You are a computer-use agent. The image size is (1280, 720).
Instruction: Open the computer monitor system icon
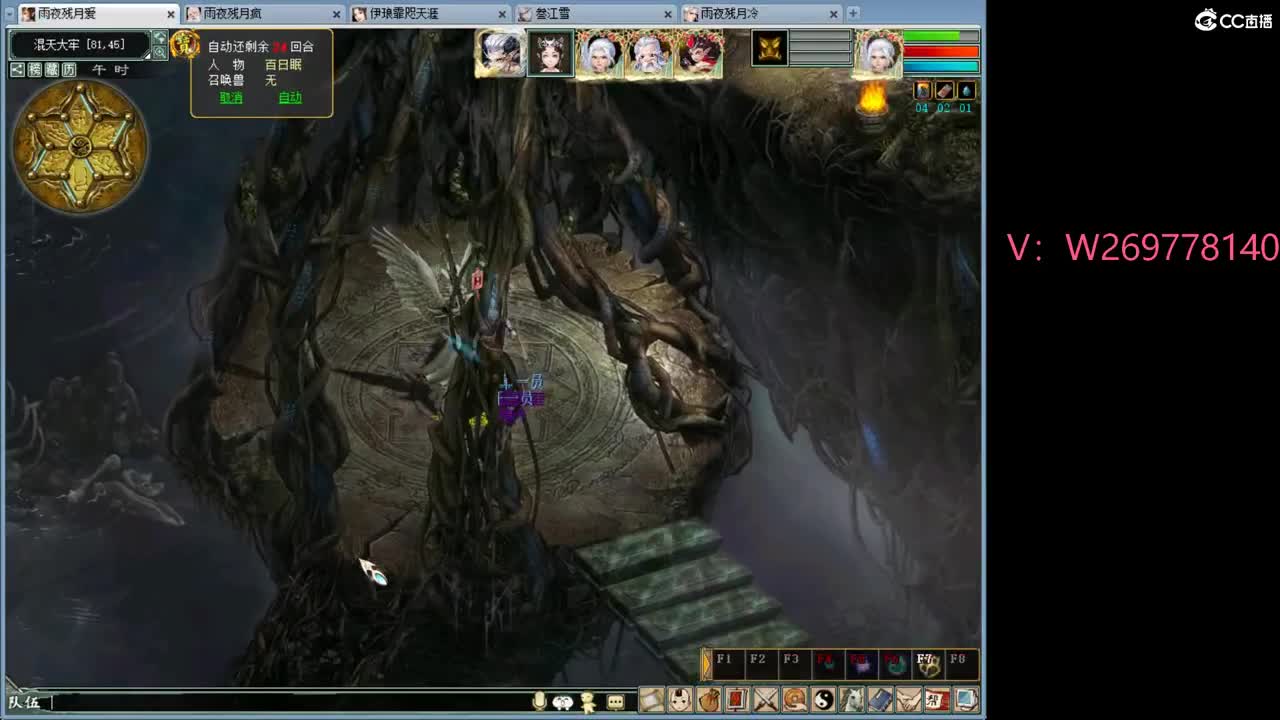tap(966, 699)
